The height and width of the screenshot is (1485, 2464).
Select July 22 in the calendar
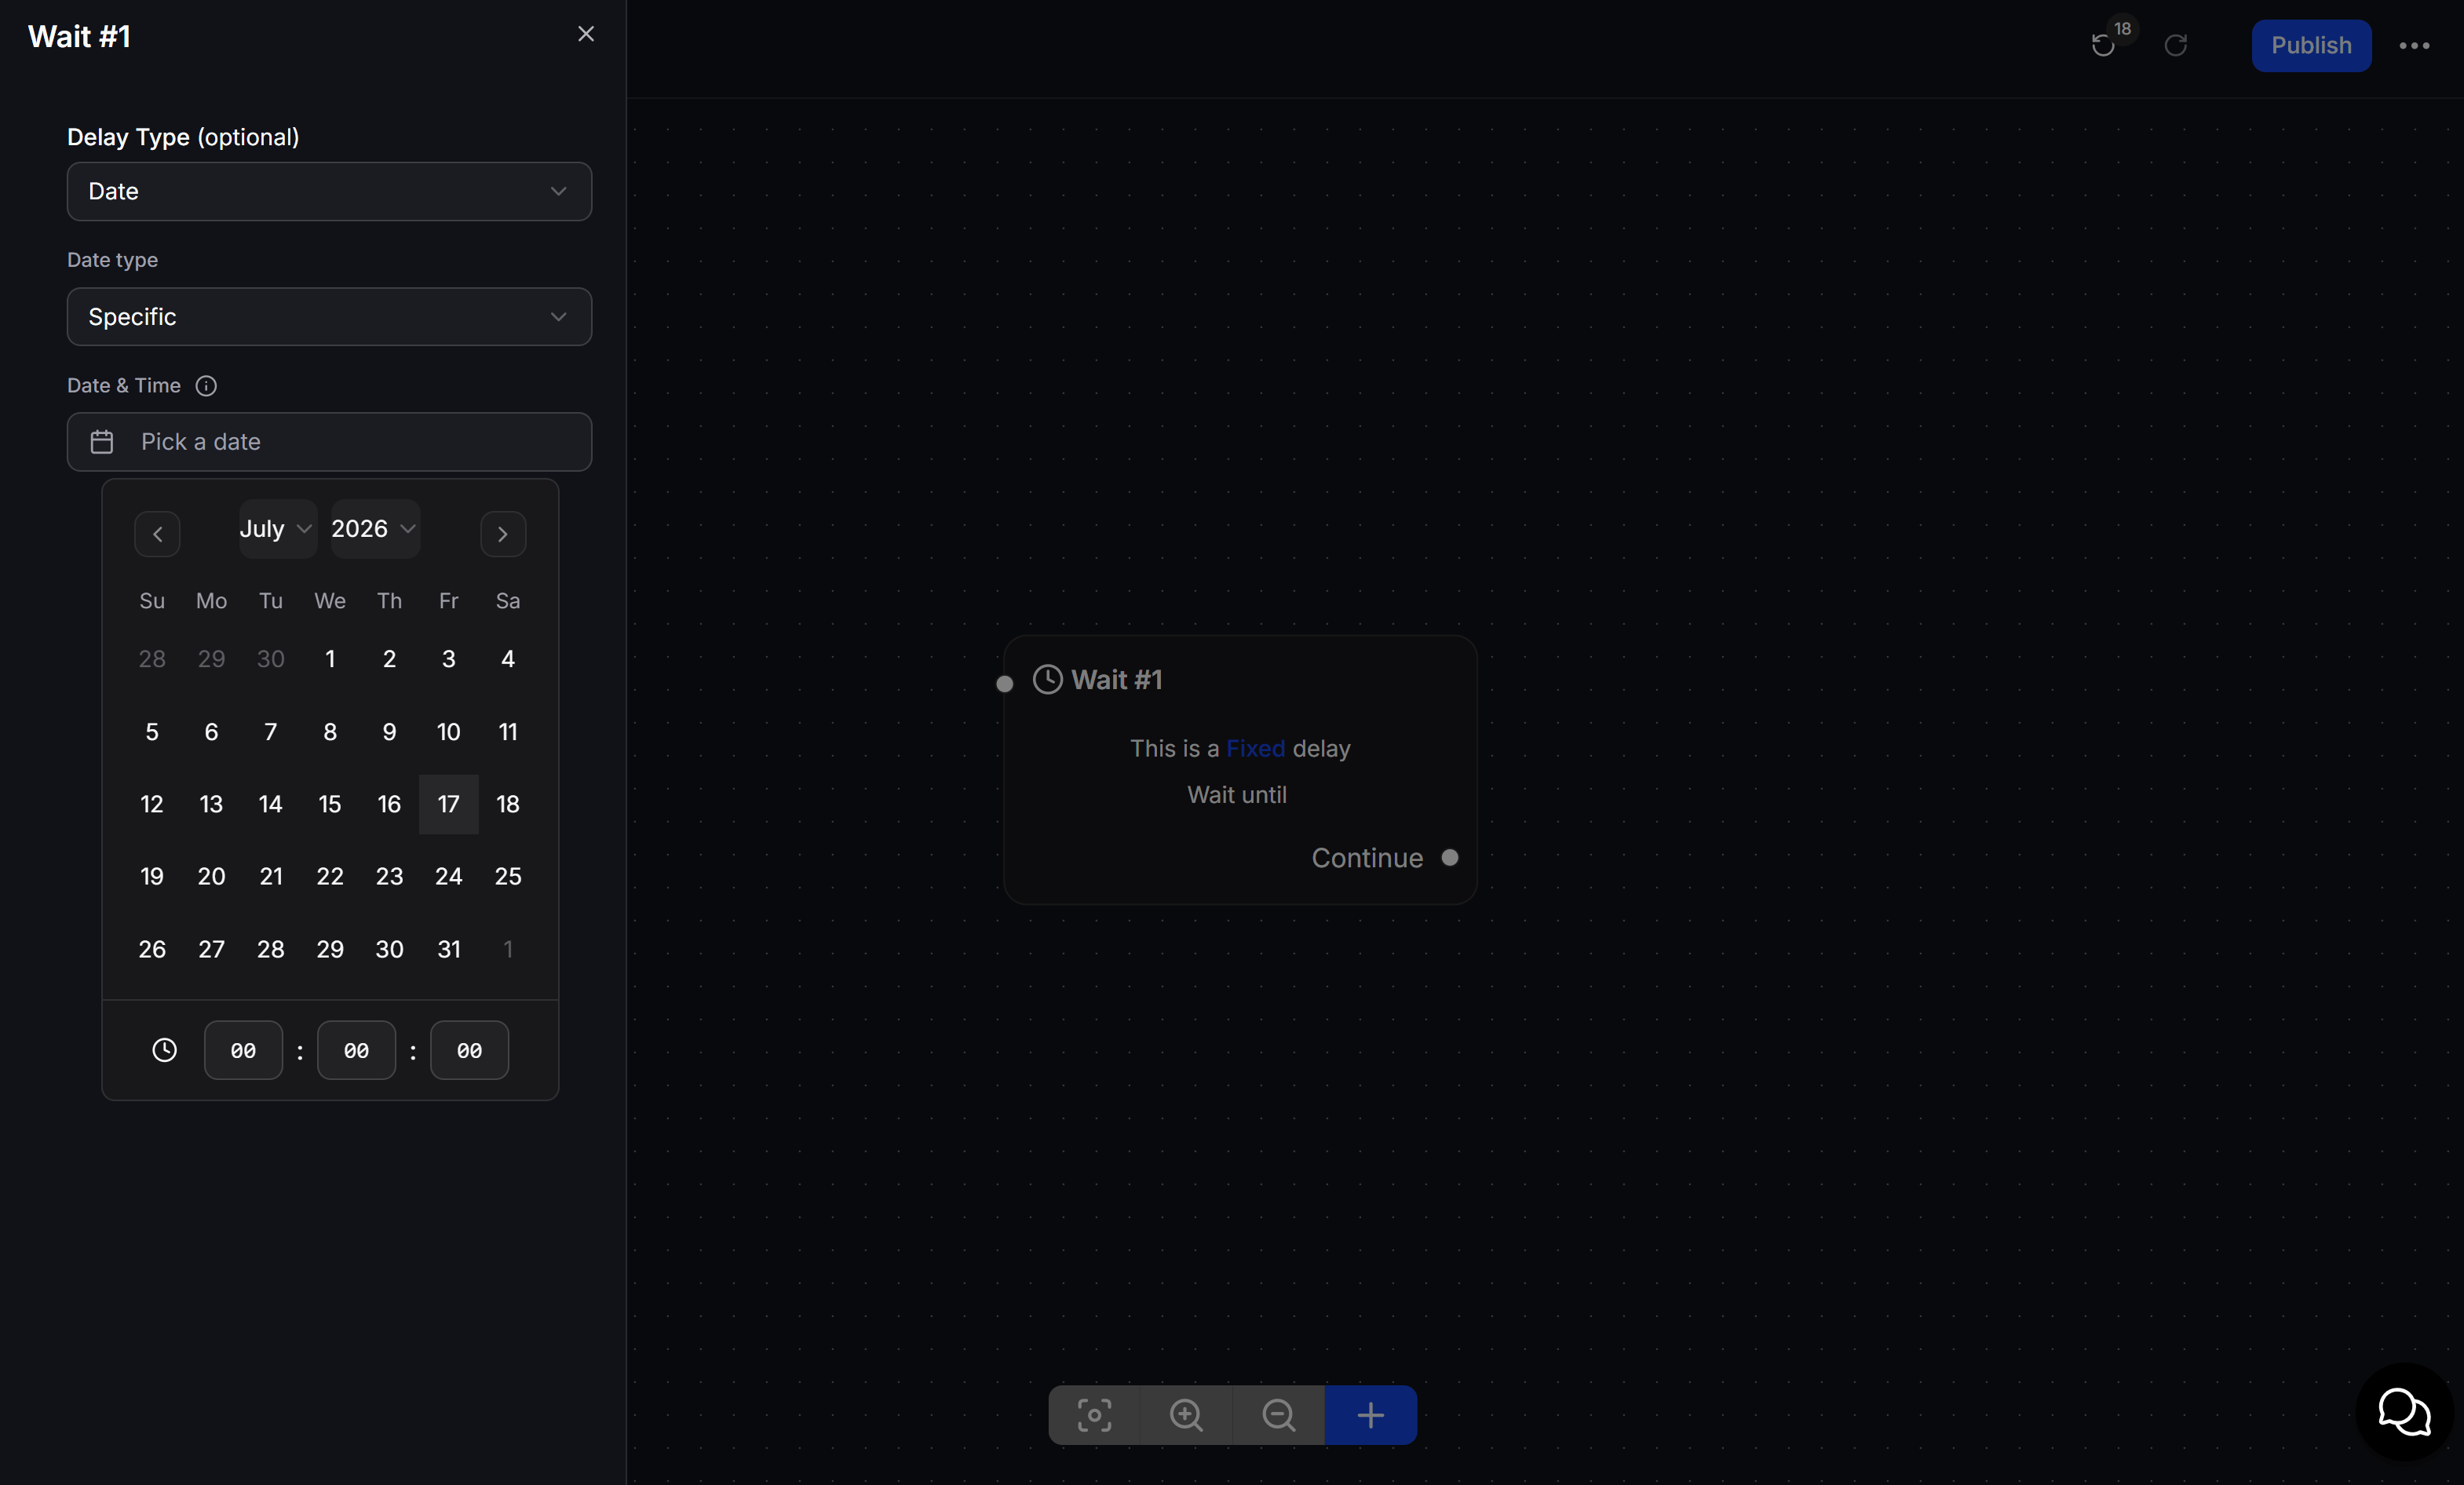click(x=330, y=876)
